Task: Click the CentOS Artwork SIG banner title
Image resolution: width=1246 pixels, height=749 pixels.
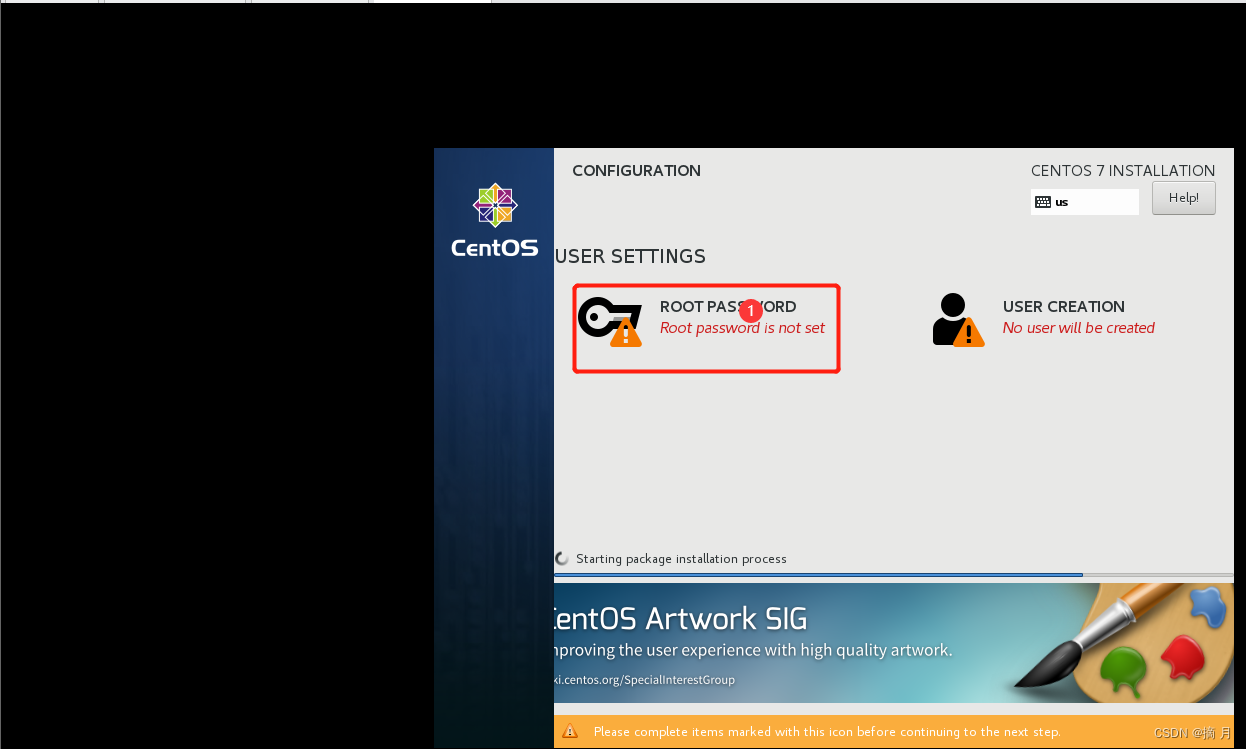Action: (680, 618)
